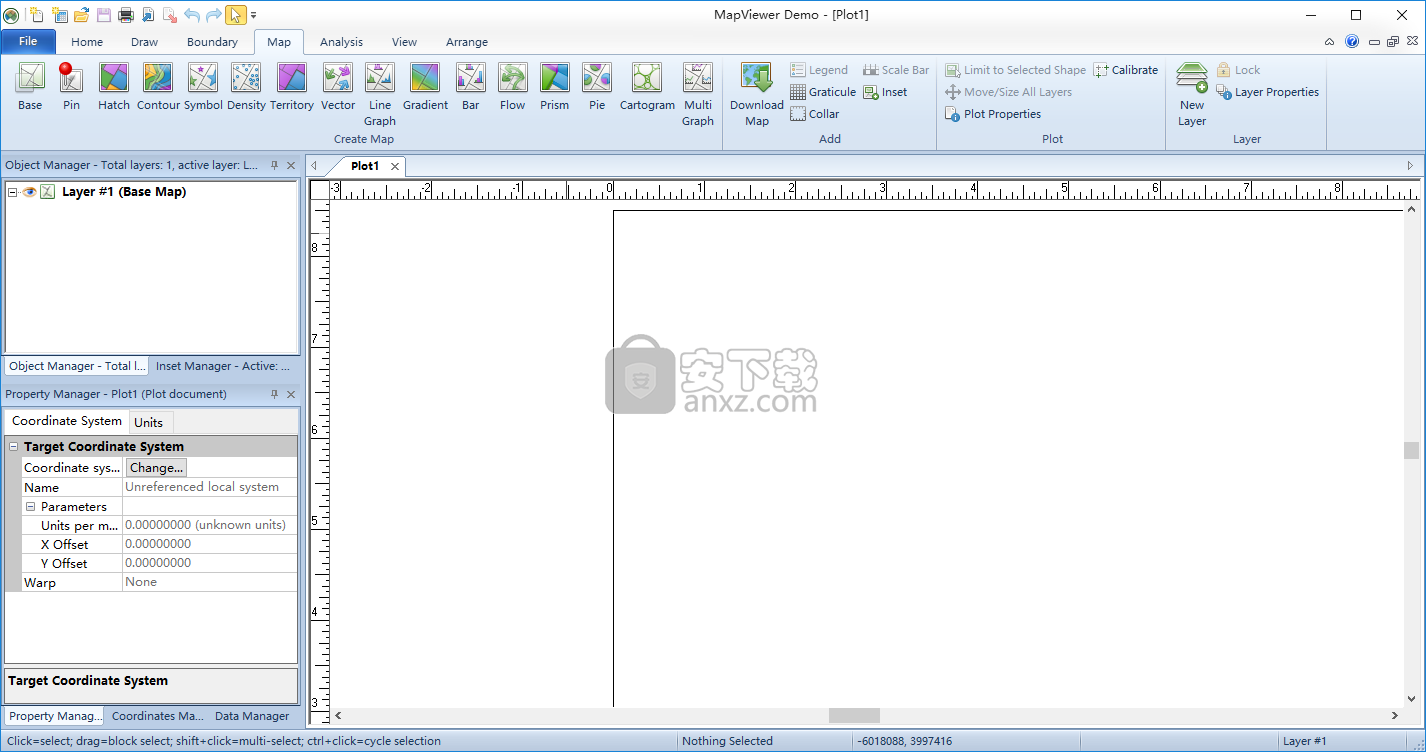Viewport: 1426px width, 752px height.
Task: Create a Symbol map
Action: click(203, 87)
